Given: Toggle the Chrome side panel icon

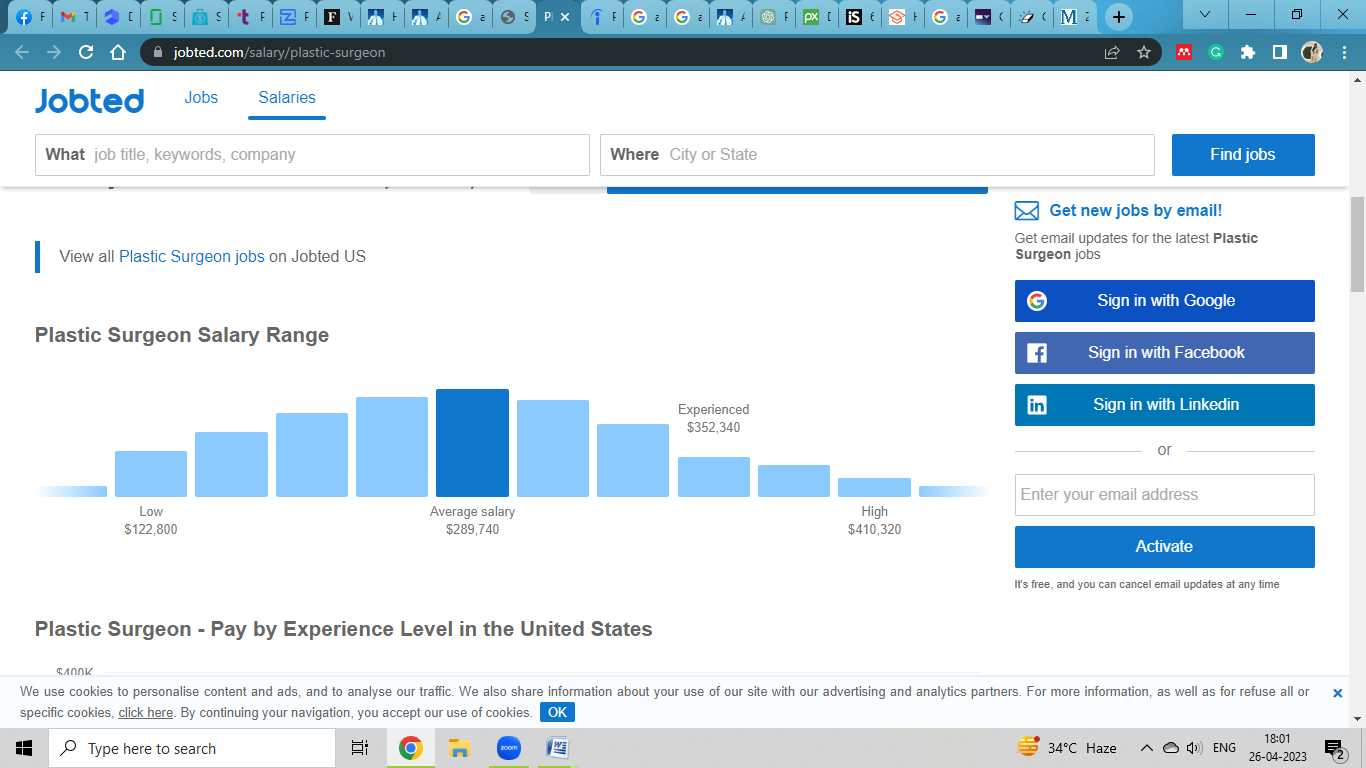Looking at the screenshot, I should pos(1279,52).
